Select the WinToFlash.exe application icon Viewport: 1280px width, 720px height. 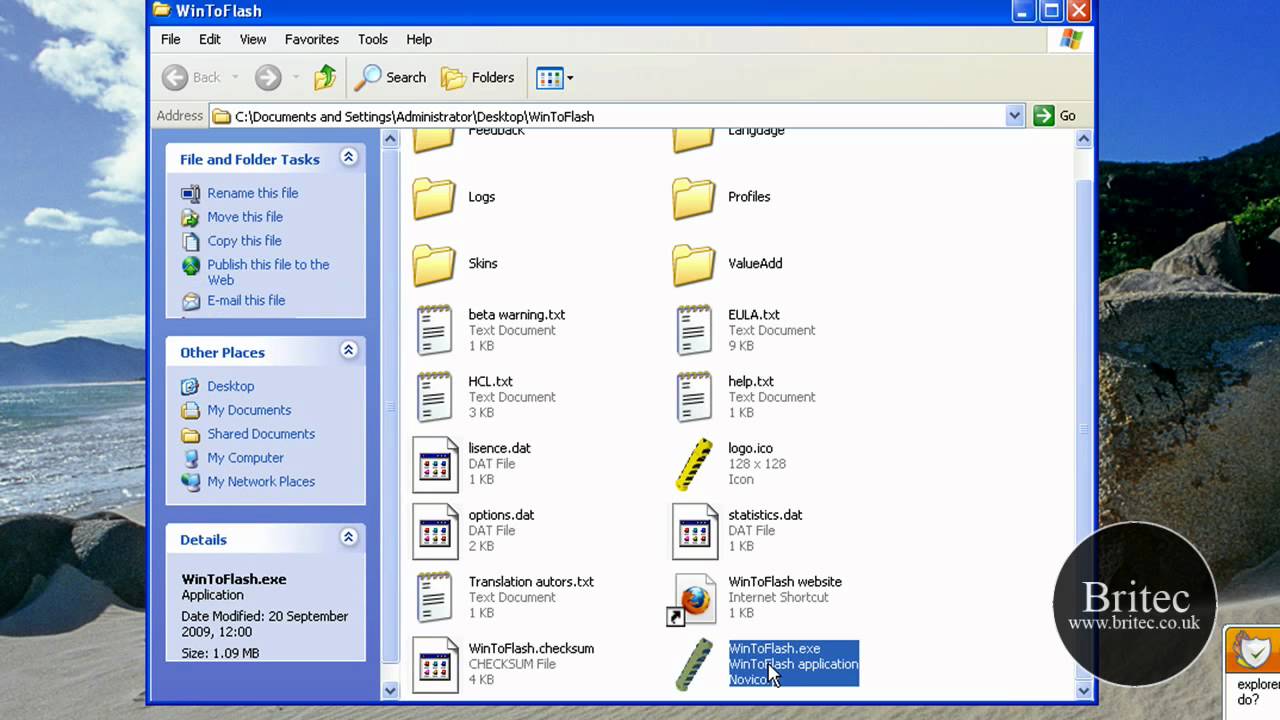click(694, 664)
